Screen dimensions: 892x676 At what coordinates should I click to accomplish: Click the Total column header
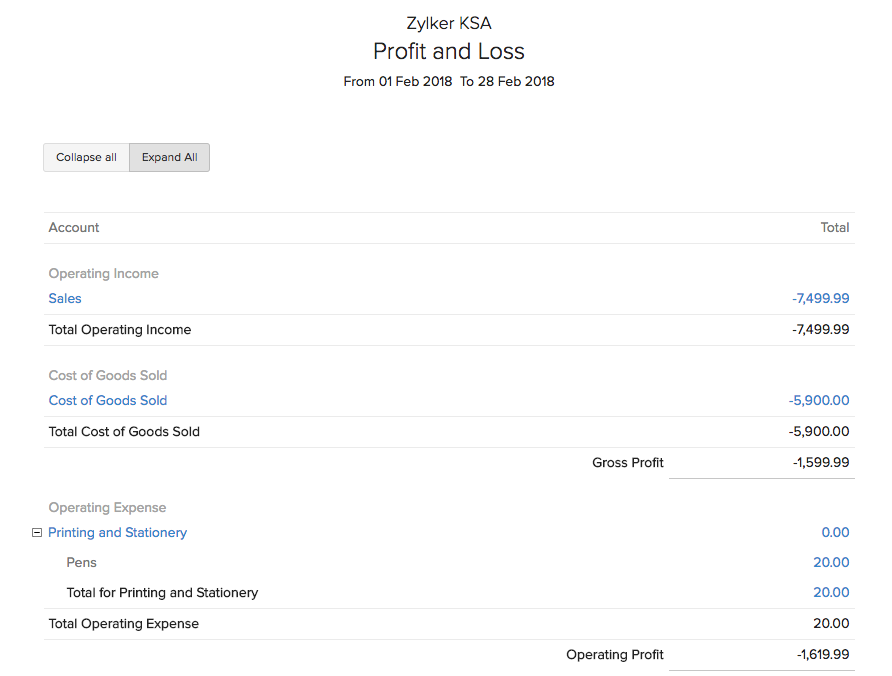[834, 228]
